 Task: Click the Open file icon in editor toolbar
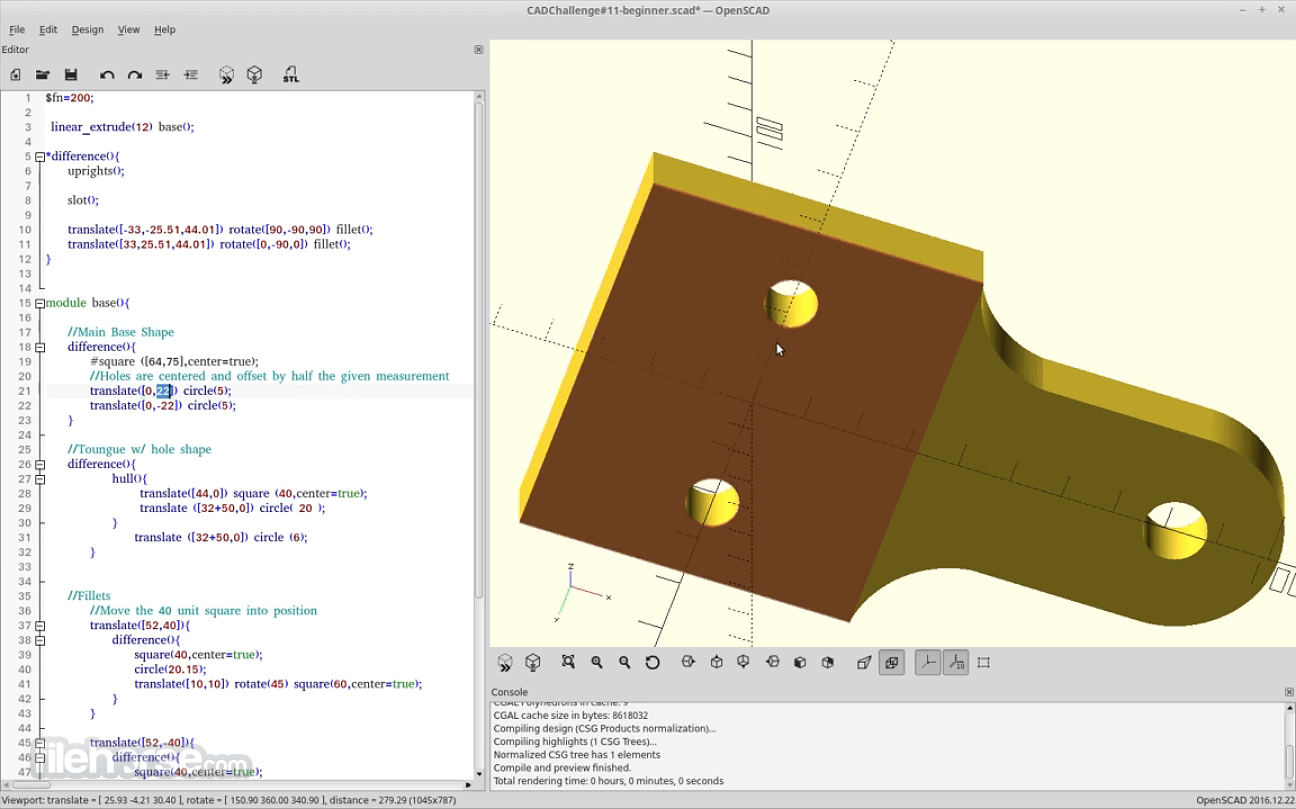tap(43, 75)
